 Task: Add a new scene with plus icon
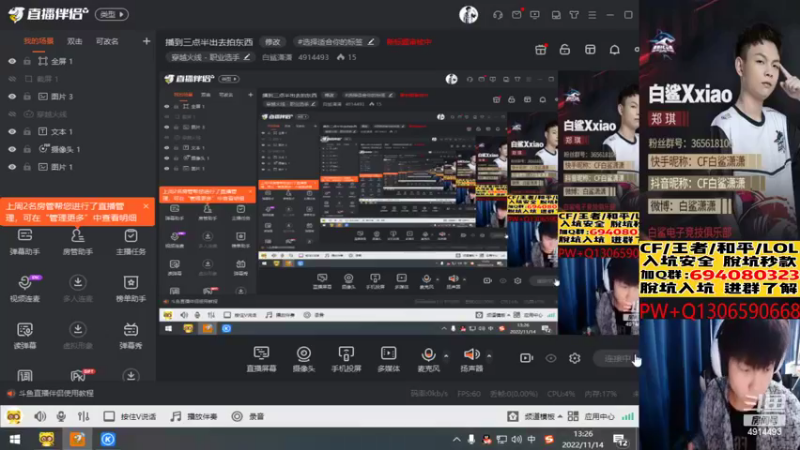coord(146,41)
